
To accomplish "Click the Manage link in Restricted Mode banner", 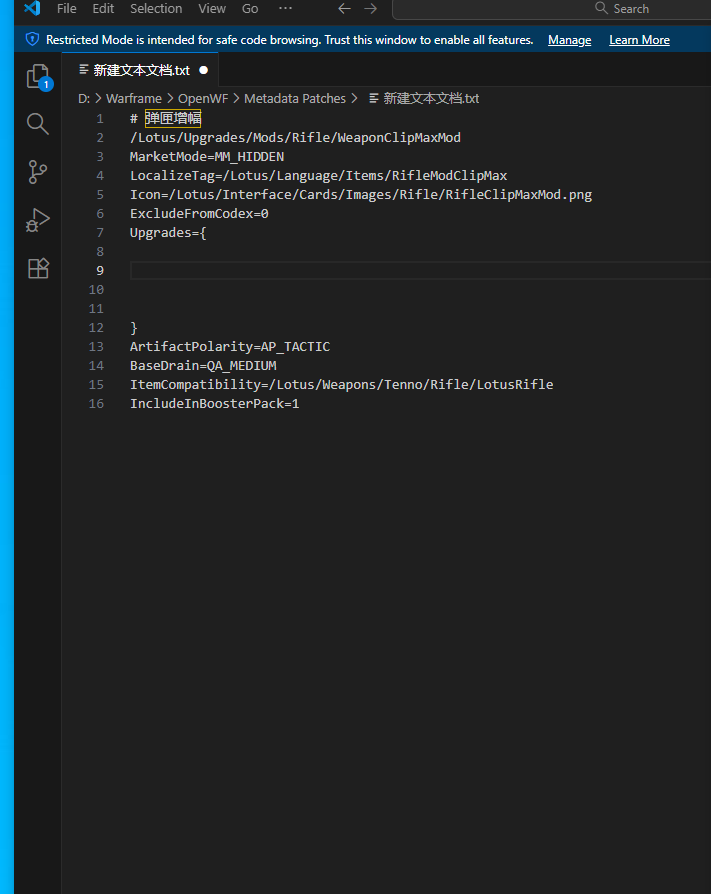I will point(569,40).
